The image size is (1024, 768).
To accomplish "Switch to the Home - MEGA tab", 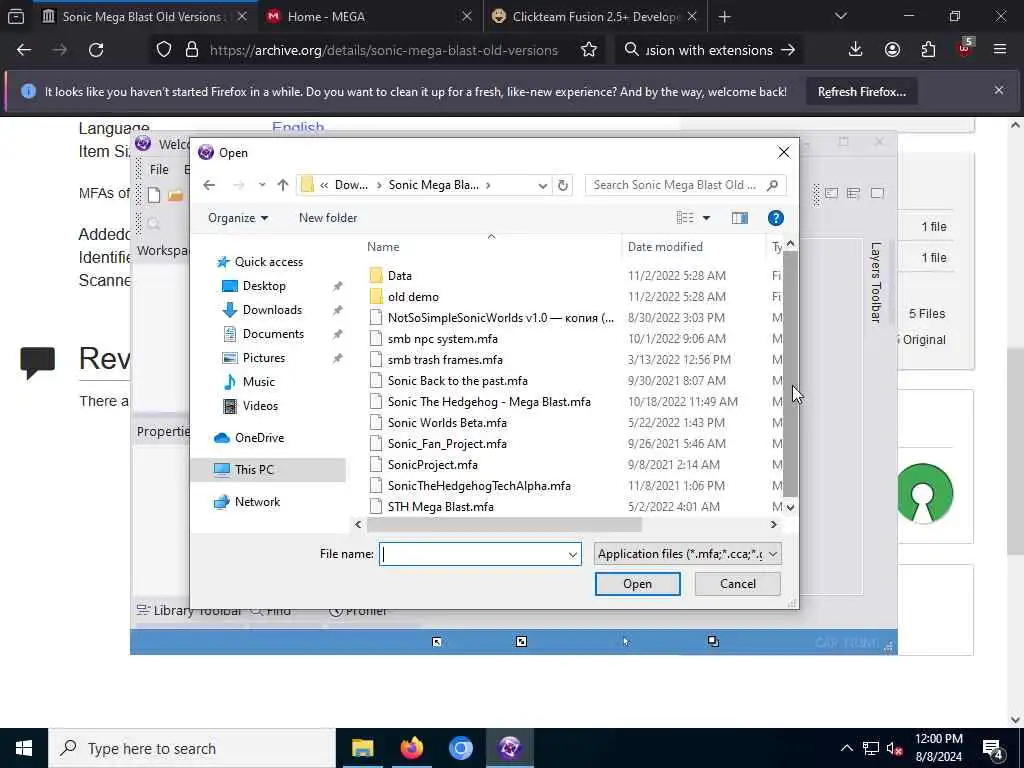I will [370, 17].
